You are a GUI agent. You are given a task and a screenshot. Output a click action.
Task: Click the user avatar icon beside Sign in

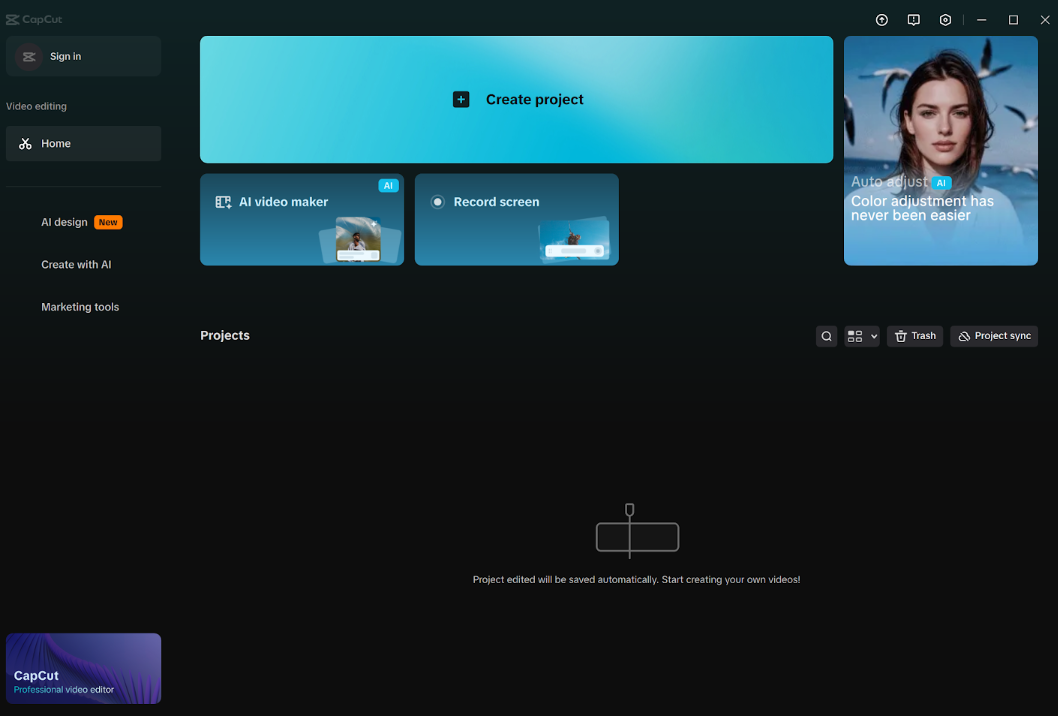point(29,57)
